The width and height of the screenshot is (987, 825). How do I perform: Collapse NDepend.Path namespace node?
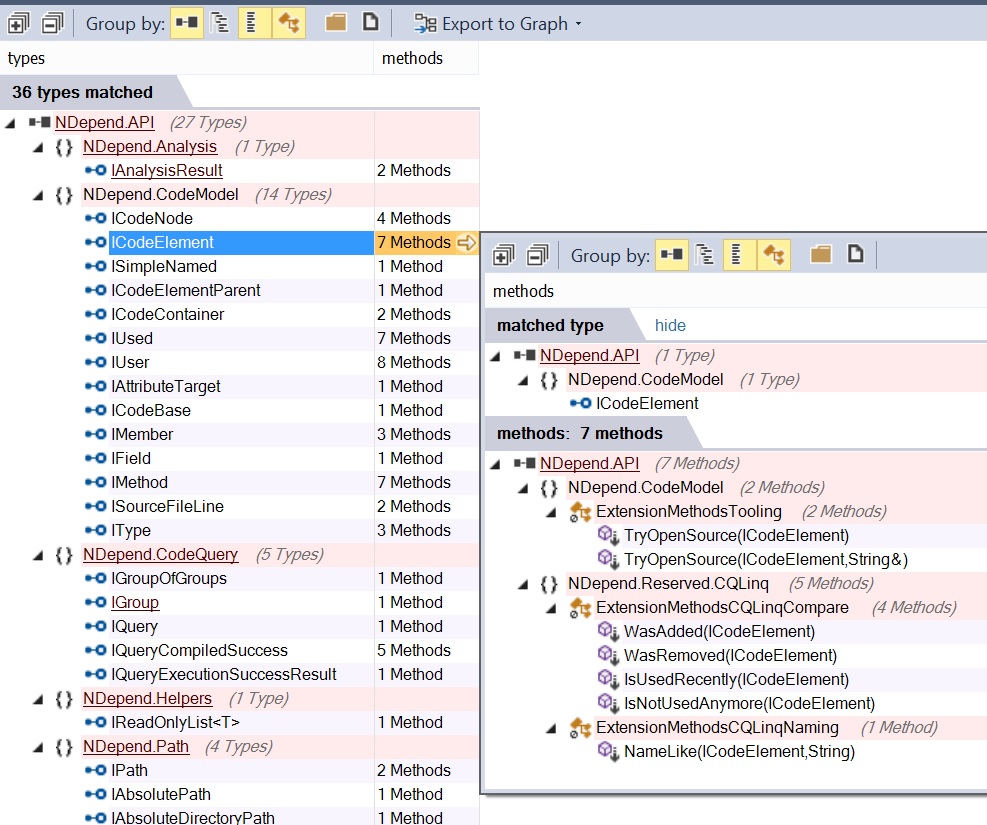[38, 747]
